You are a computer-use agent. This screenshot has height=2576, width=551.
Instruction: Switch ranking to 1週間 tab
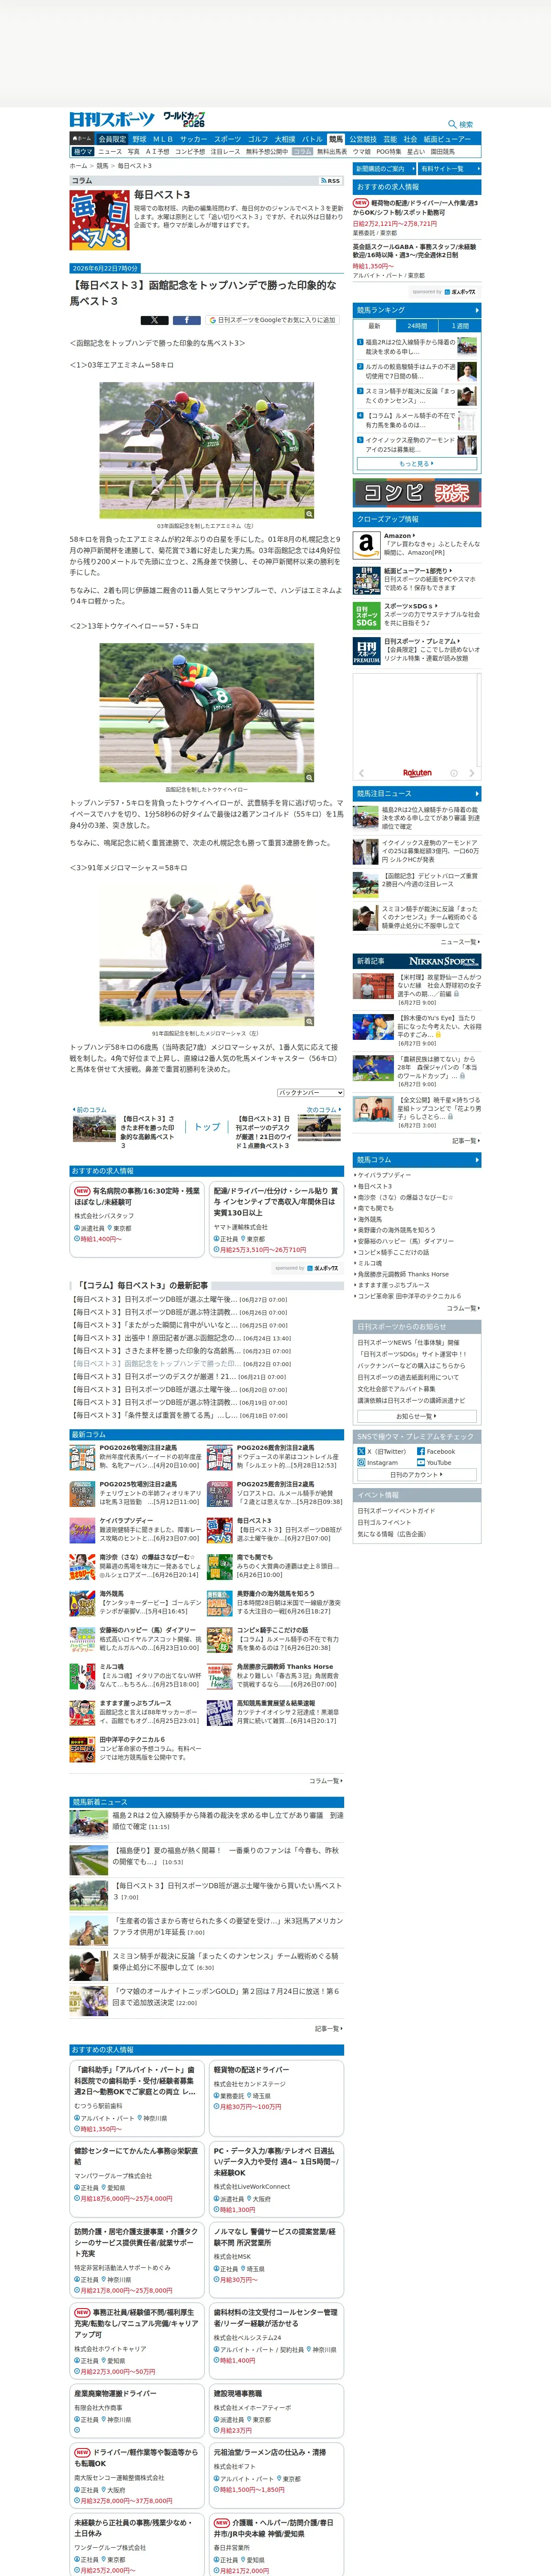point(460,326)
